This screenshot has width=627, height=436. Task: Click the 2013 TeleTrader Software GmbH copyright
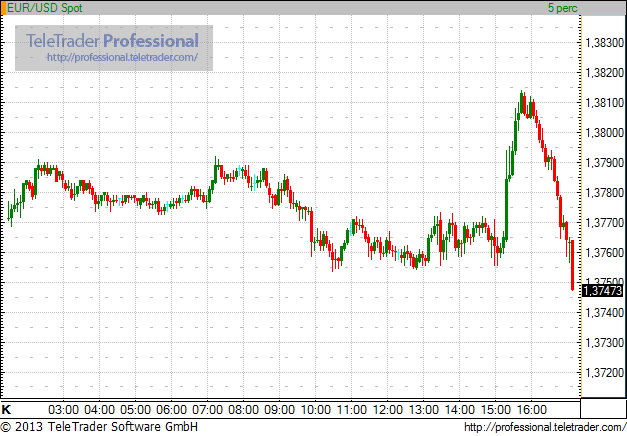99,427
